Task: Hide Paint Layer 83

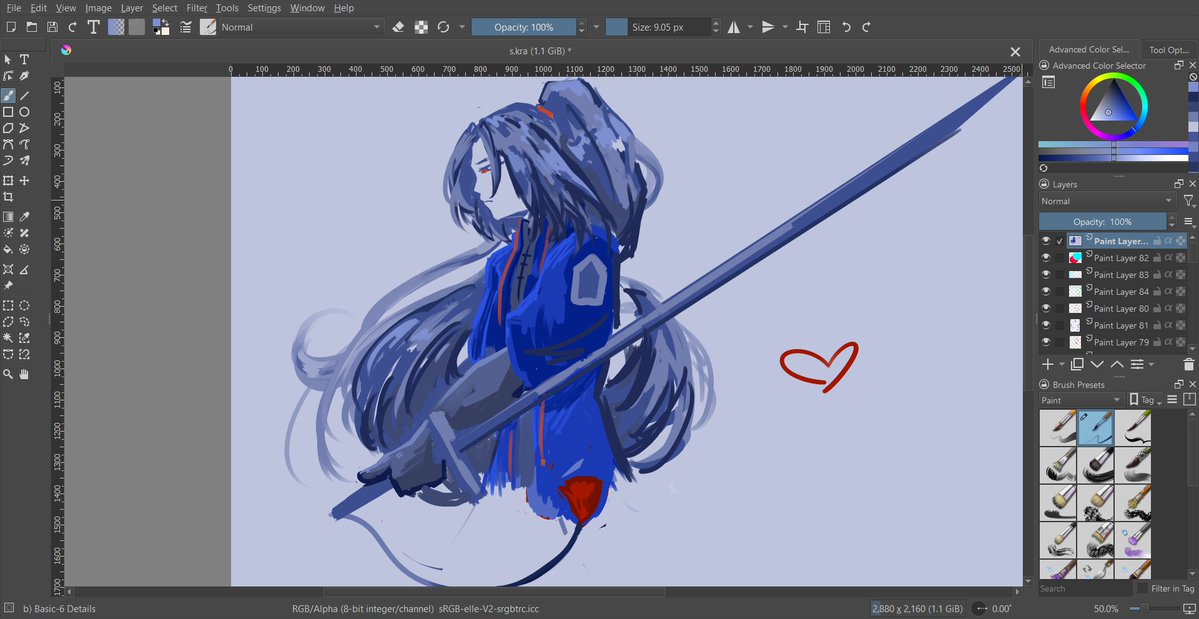Action: [1046, 275]
